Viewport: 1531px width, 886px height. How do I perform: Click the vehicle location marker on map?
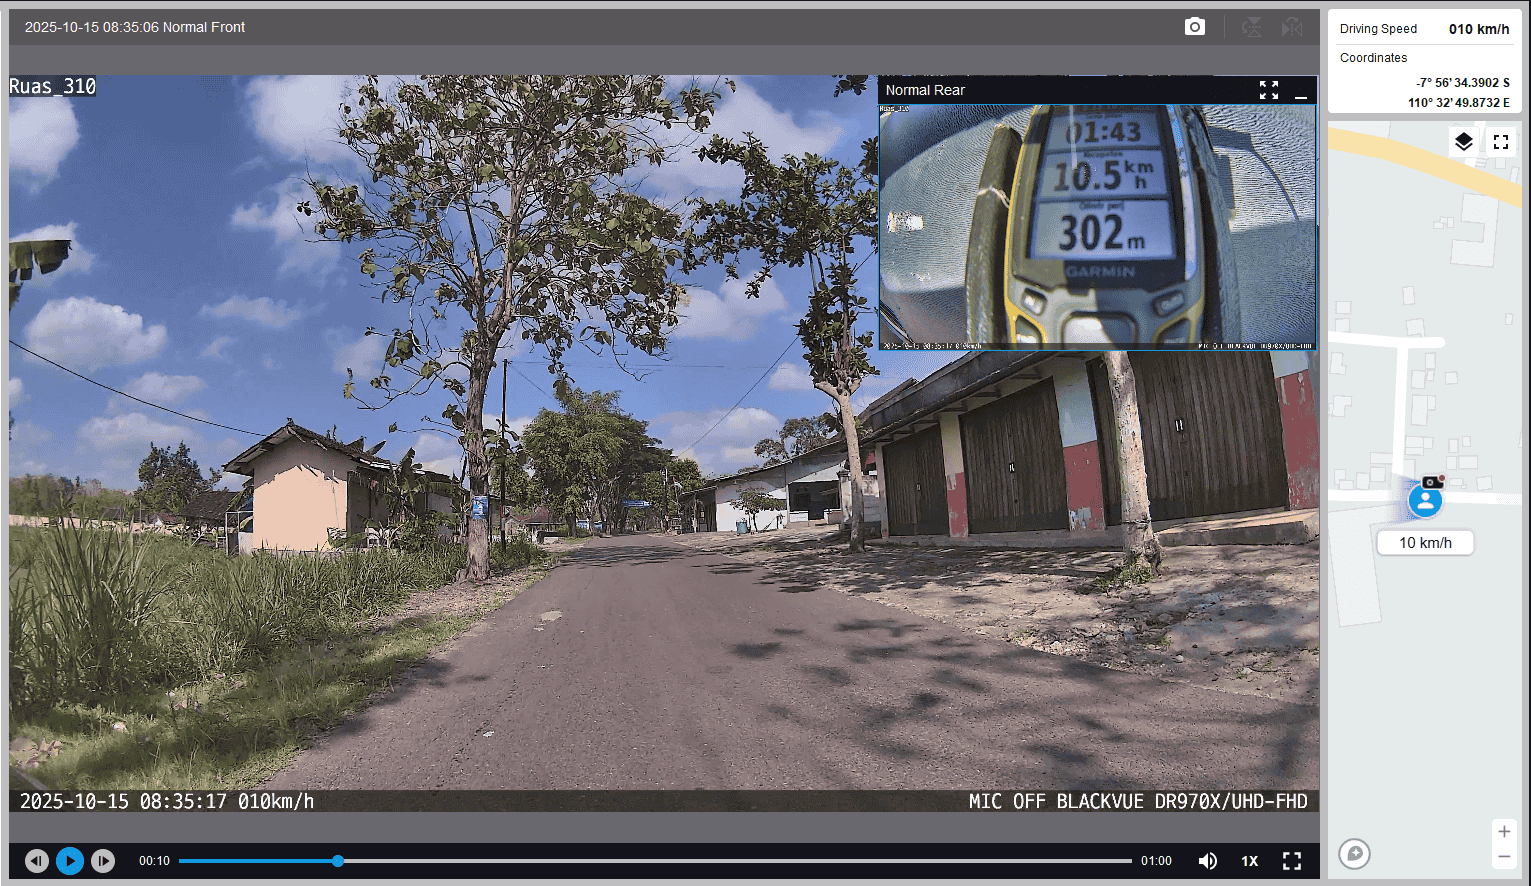point(1425,500)
